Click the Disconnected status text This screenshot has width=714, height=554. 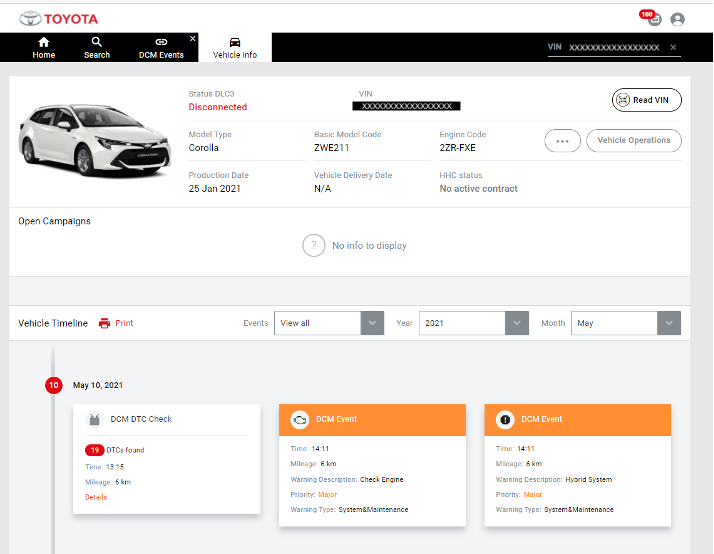(x=218, y=107)
